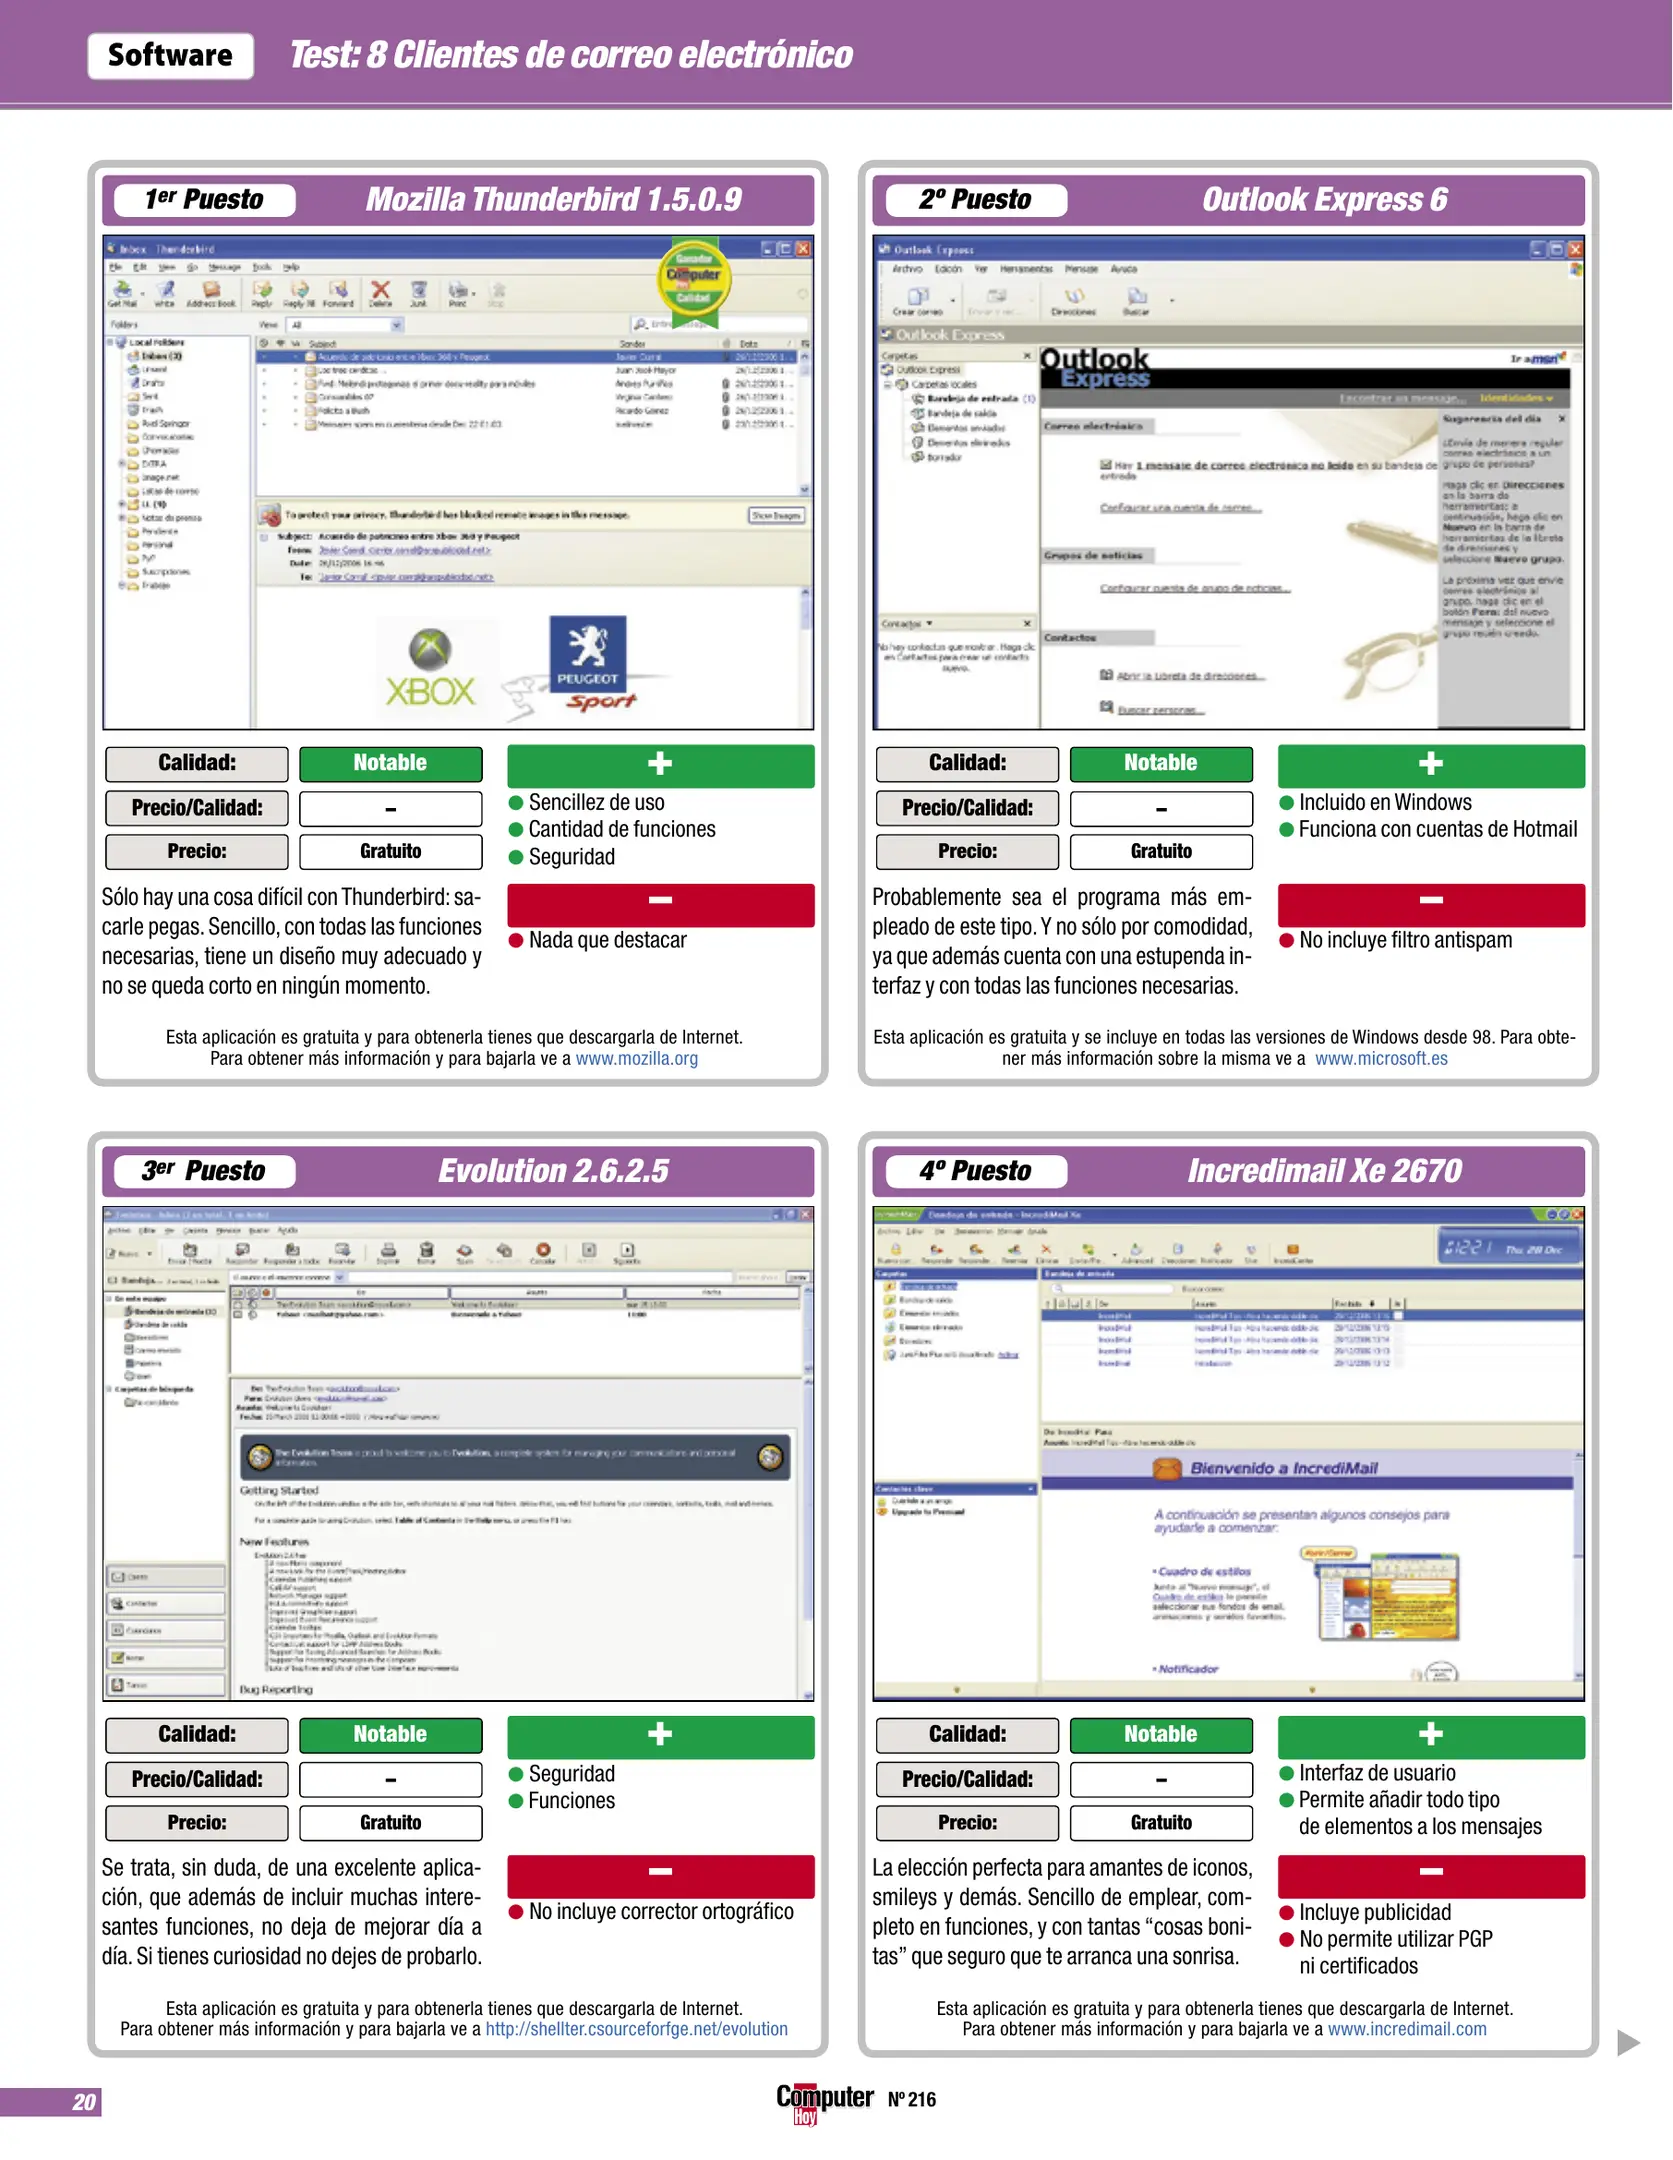Close the Carpetas pane in Outlook Express
Viewport: 1673px width, 2160px height.
click(1027, 355)
